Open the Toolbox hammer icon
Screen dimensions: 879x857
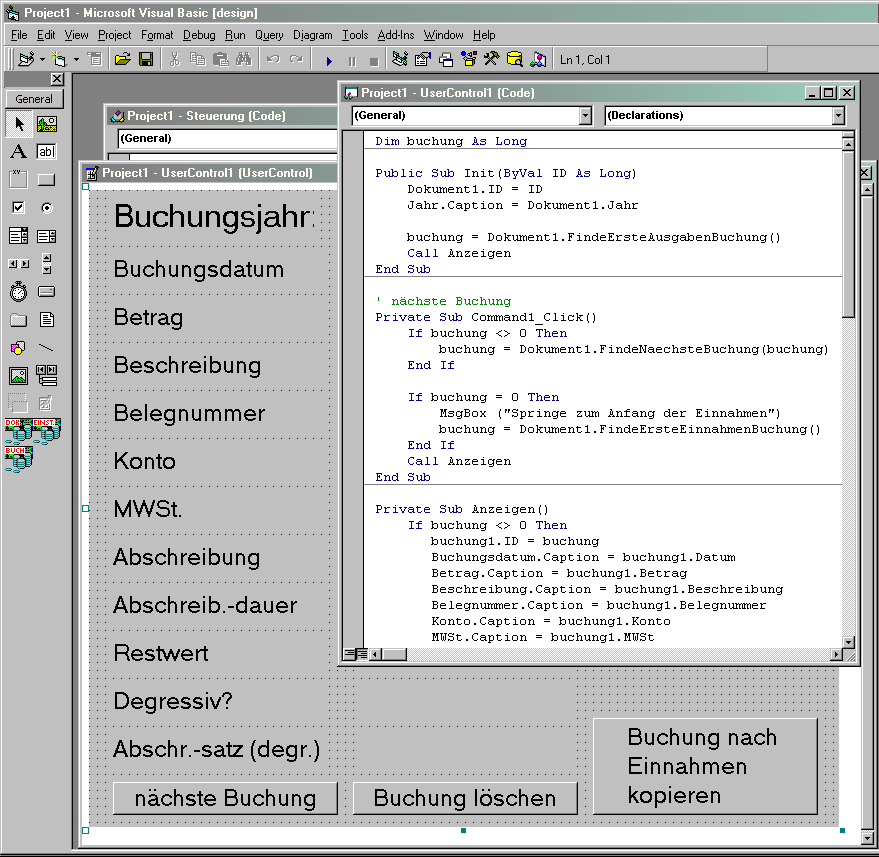point(492,59)
